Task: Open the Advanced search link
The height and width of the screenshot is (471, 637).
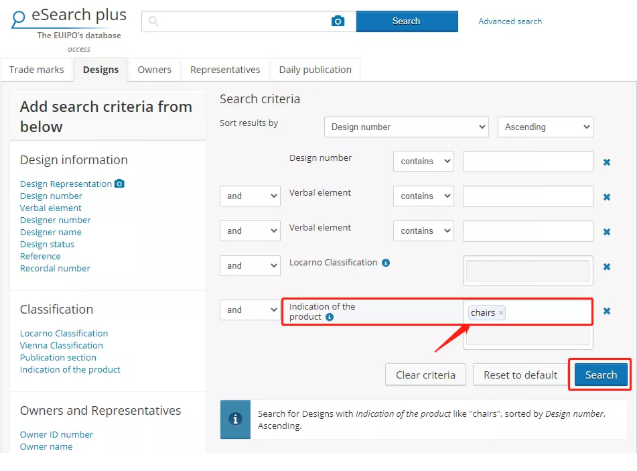Action: (x=510, y=21)
